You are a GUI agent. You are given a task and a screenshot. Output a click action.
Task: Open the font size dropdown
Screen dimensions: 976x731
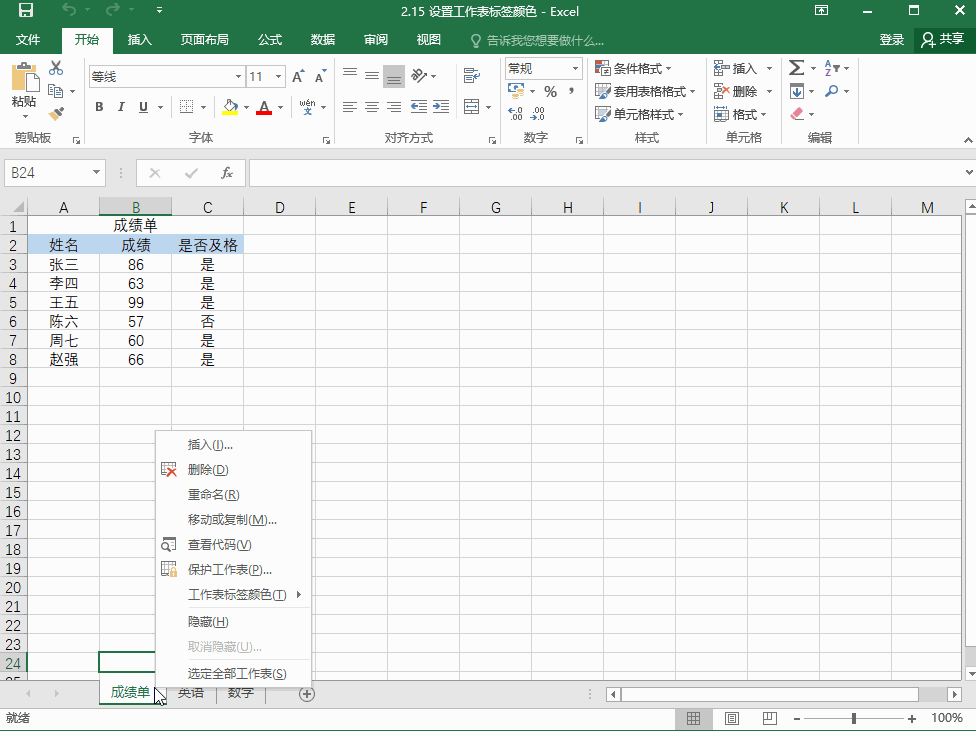coord(278,77)
